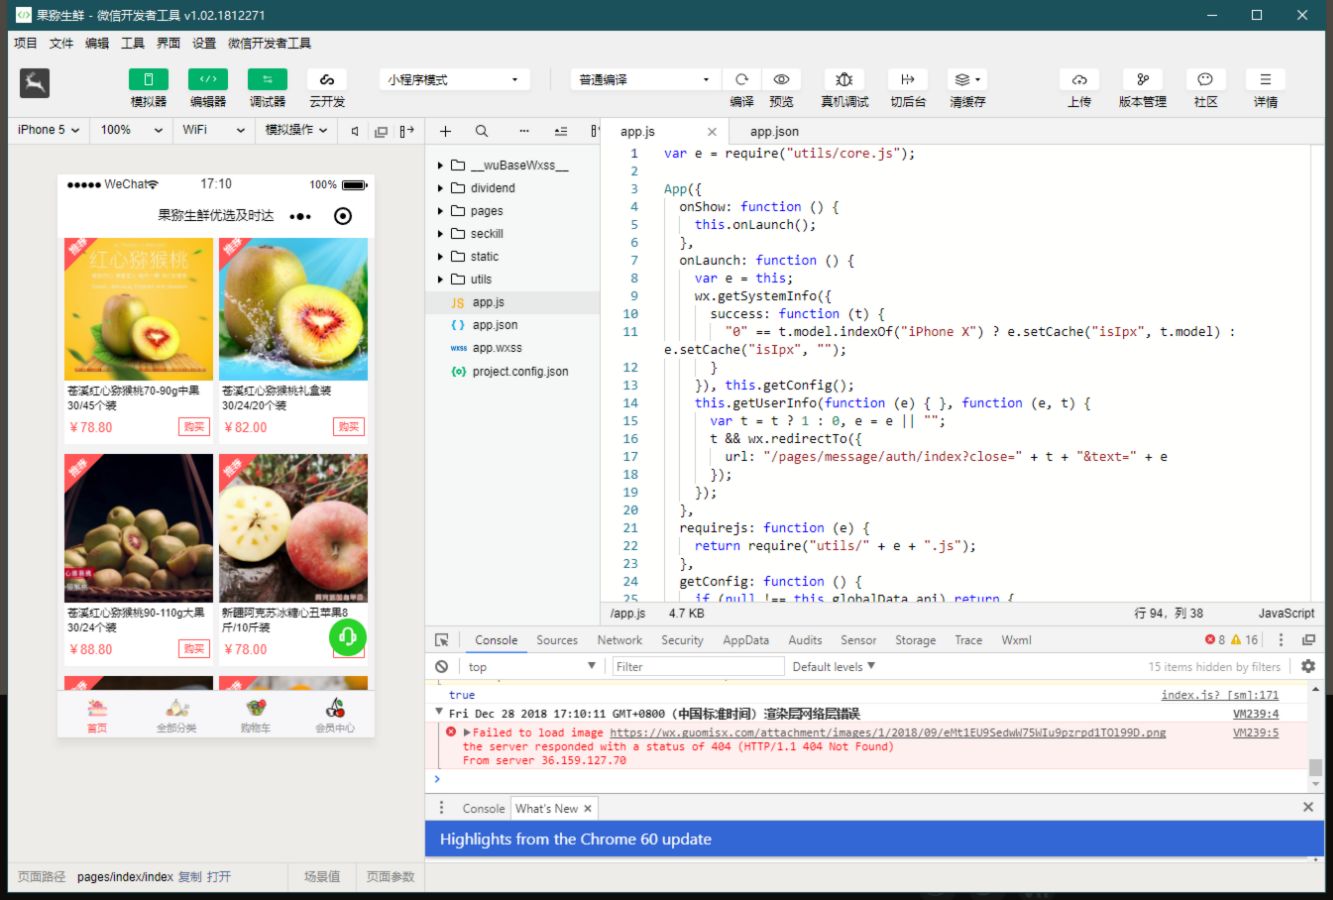The image size is (1333, 900).
Task: Open 版本管理 version control
Action: click(x=1142, y=80)
